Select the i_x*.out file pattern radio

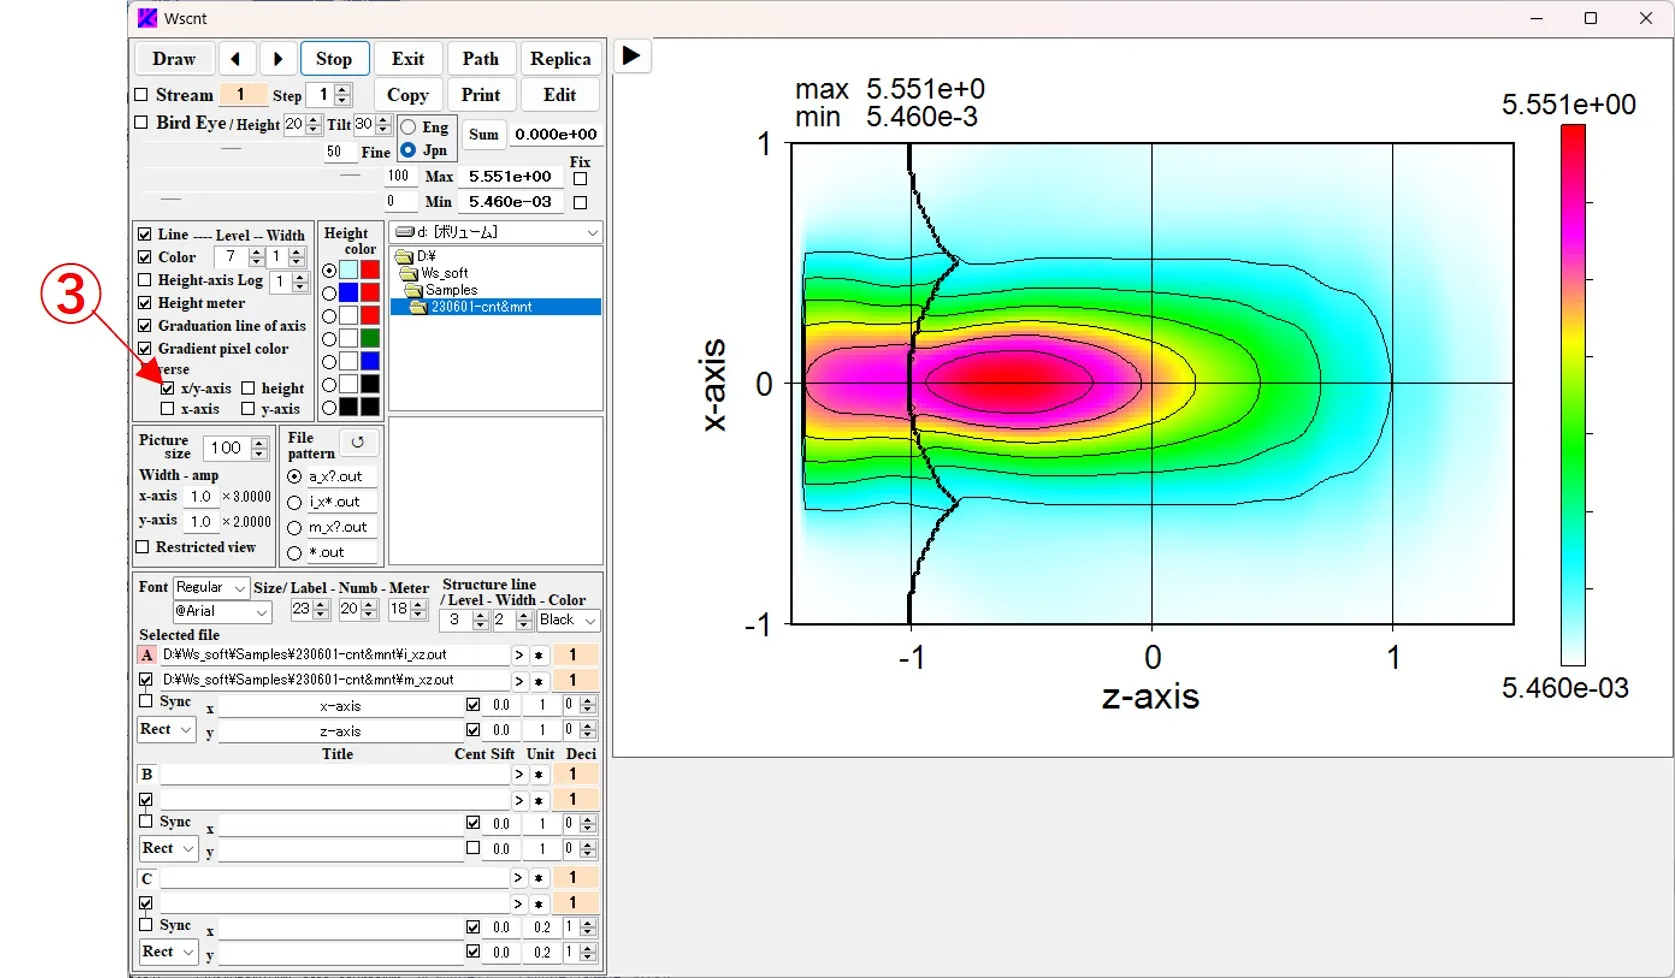295,502
